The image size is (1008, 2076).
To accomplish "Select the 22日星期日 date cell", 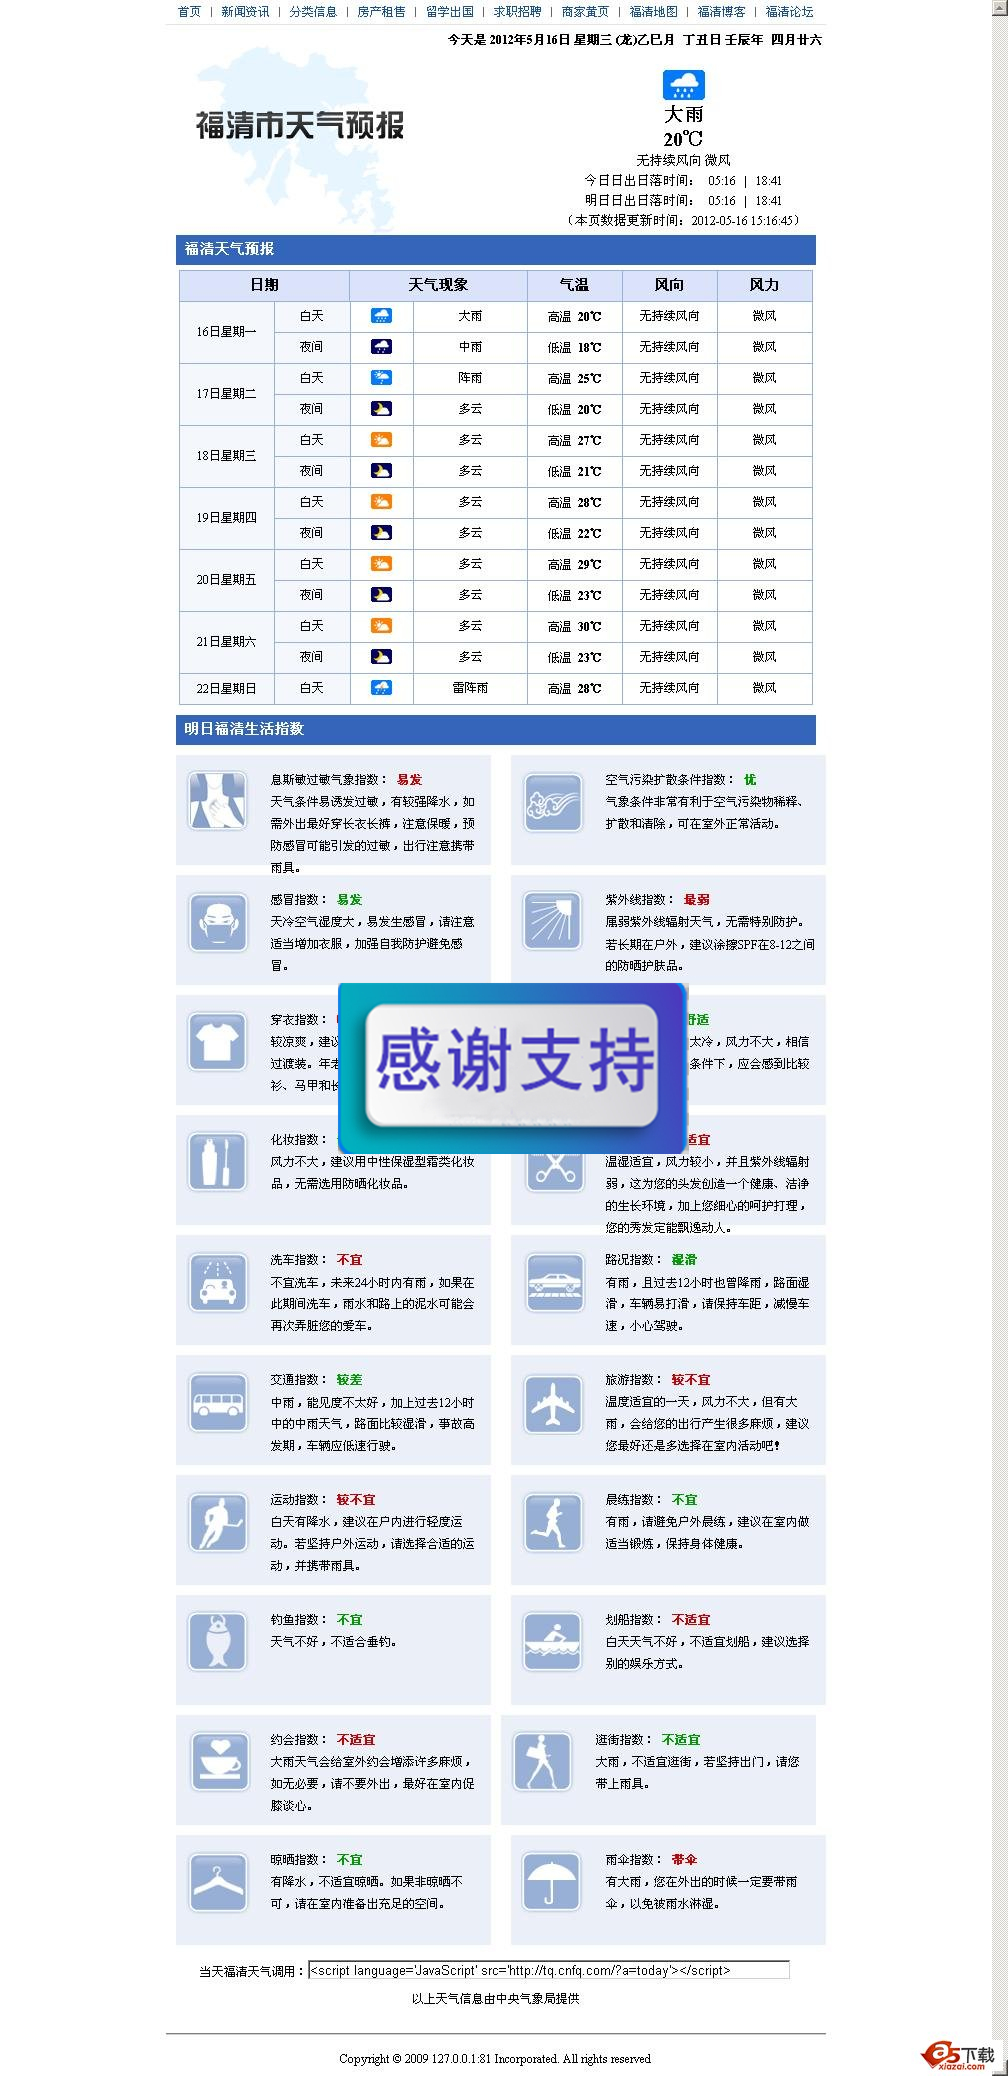I will coord(226,688).
